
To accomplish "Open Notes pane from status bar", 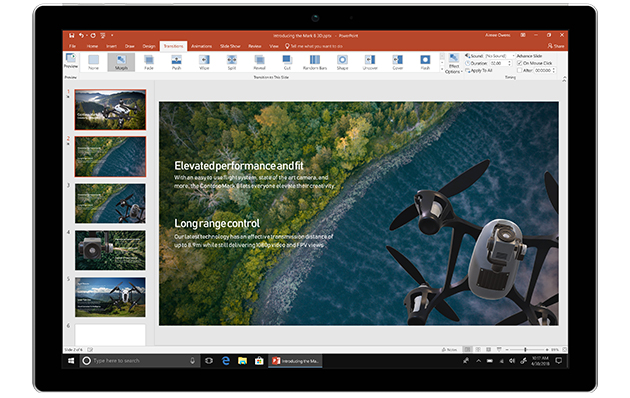I will 449,350.
